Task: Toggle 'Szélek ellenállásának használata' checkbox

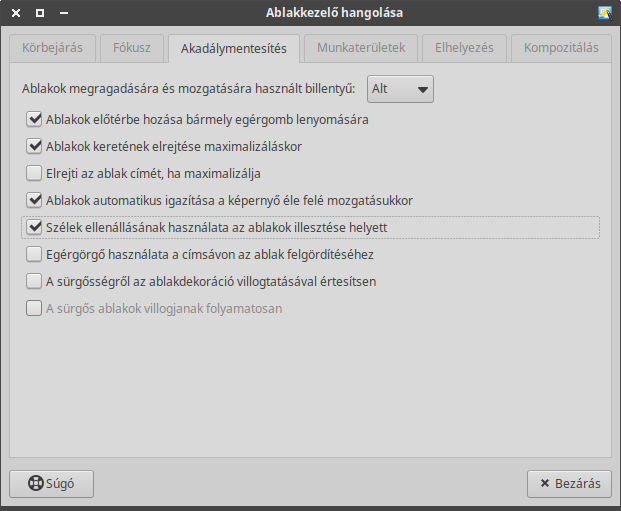Action: click(34, 228)
